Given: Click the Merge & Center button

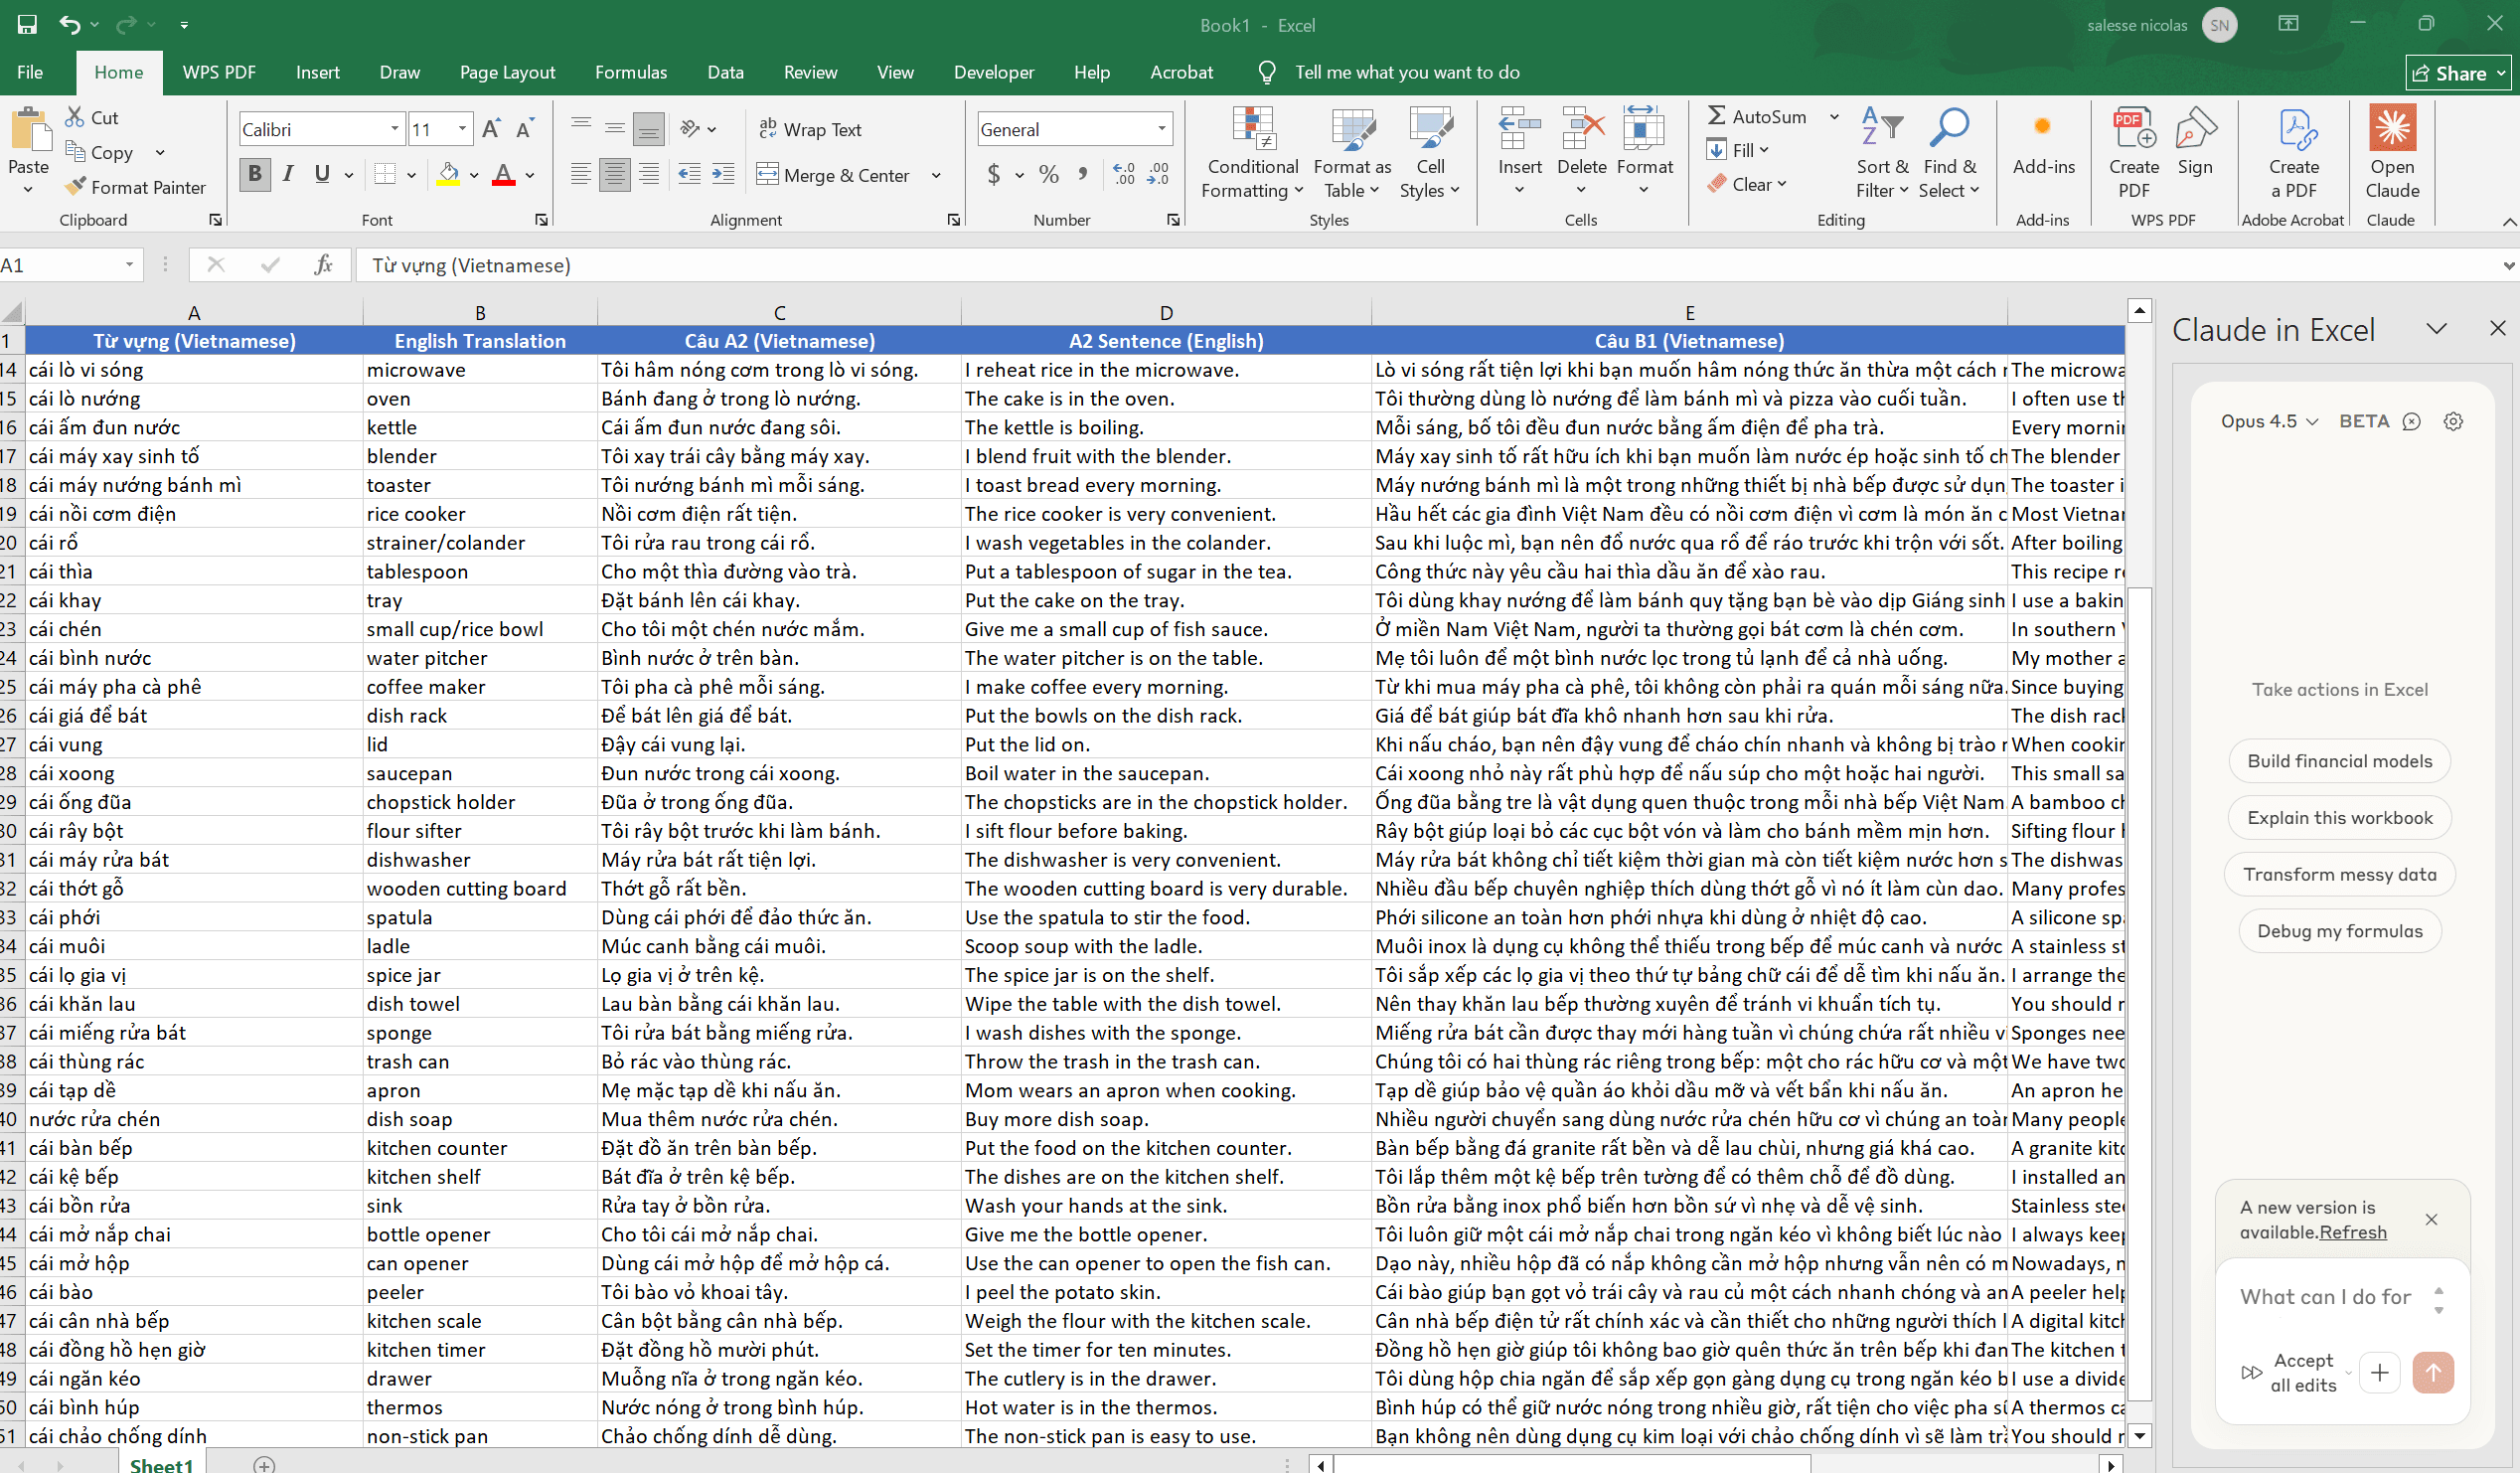Looking at the screenshot, I should 846,175.
